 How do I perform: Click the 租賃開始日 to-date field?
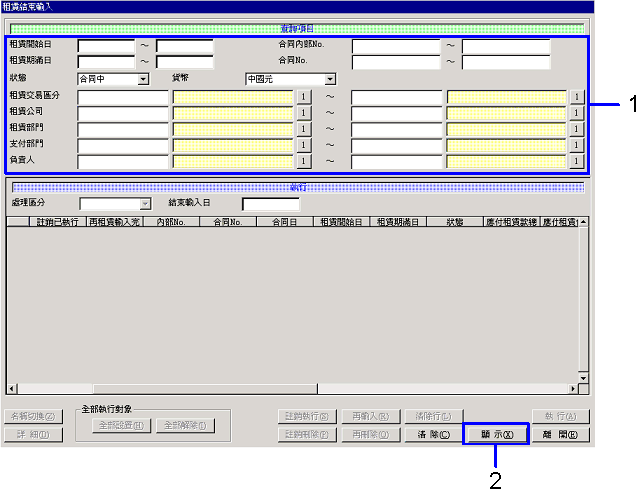pos(184,46)
